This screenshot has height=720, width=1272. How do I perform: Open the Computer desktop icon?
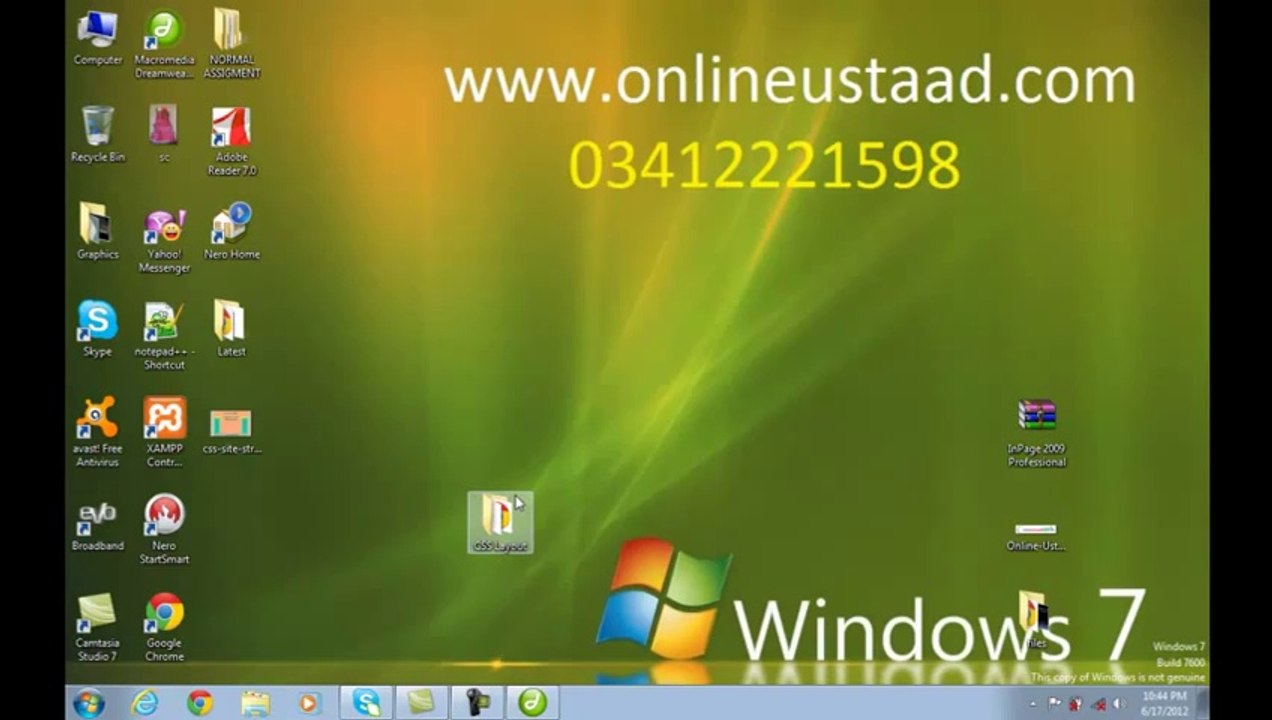[x=98, y=37]
